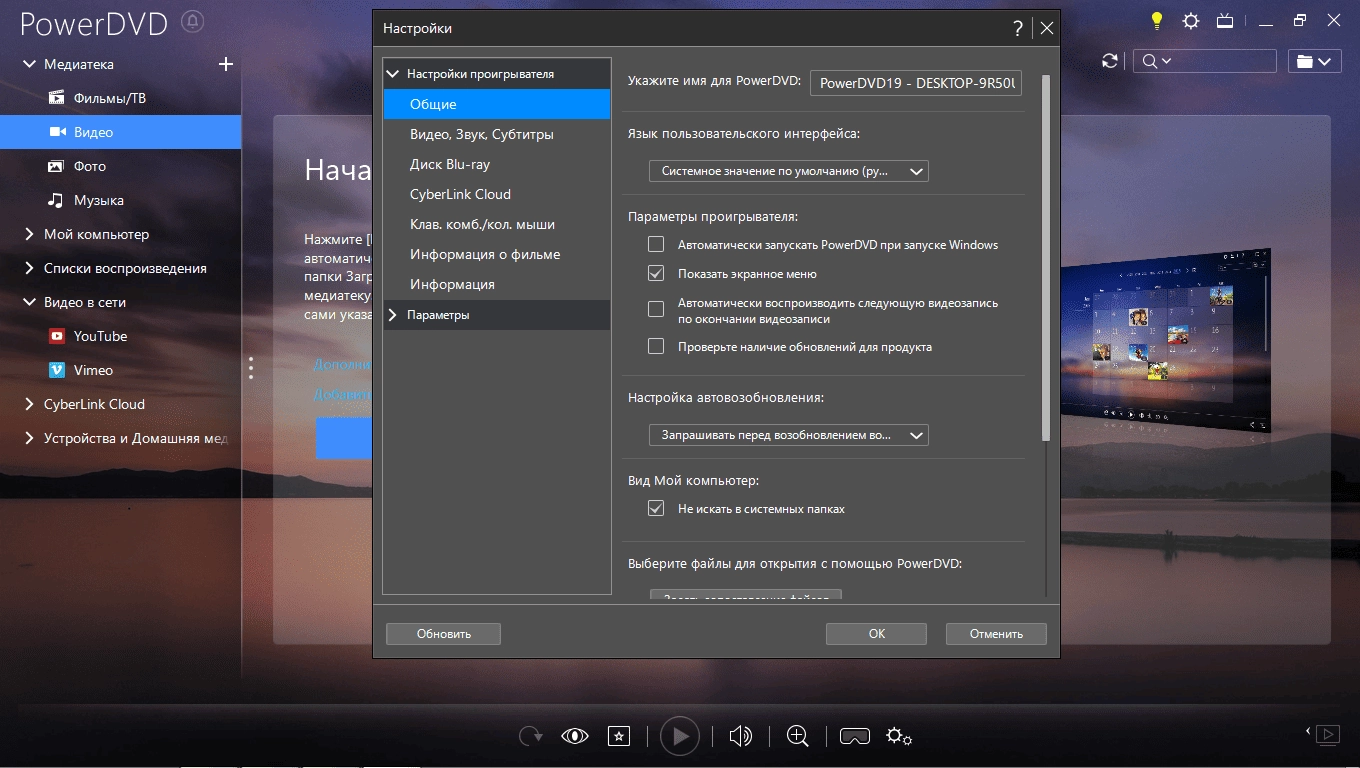
Task: Add to media library plus icon
Action: (226, 64)
